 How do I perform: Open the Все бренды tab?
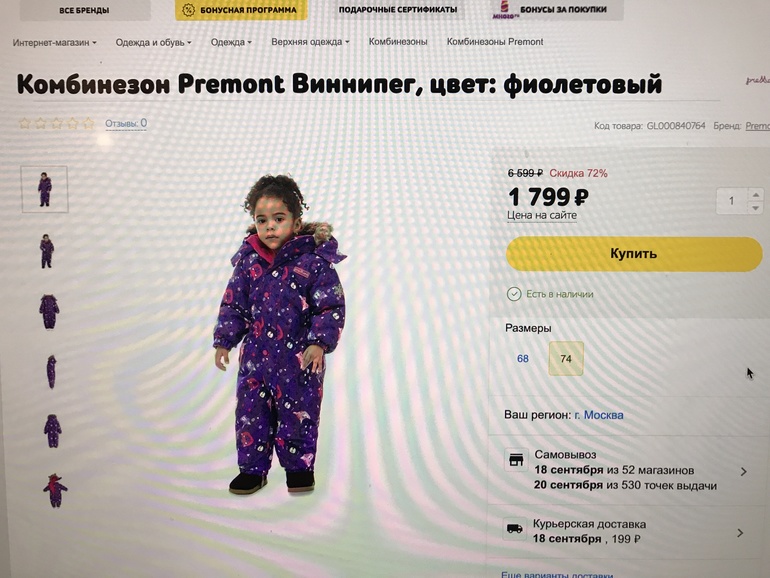[84, 10]
